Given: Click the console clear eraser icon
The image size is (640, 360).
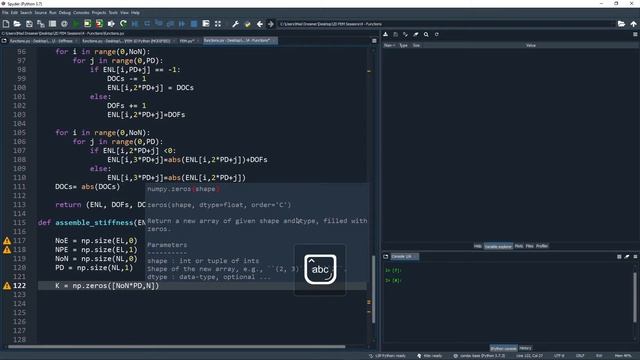Looking at the screenshot, I should point(627,257).
